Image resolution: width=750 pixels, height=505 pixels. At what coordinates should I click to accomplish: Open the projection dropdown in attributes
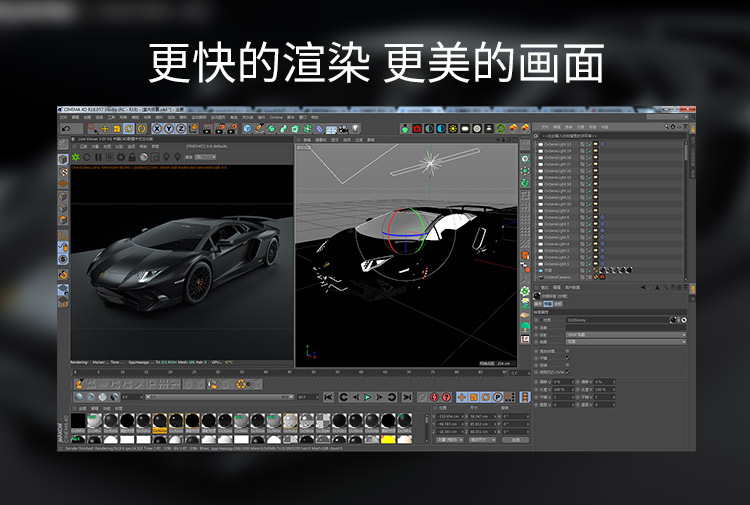[x=626, y=335]
